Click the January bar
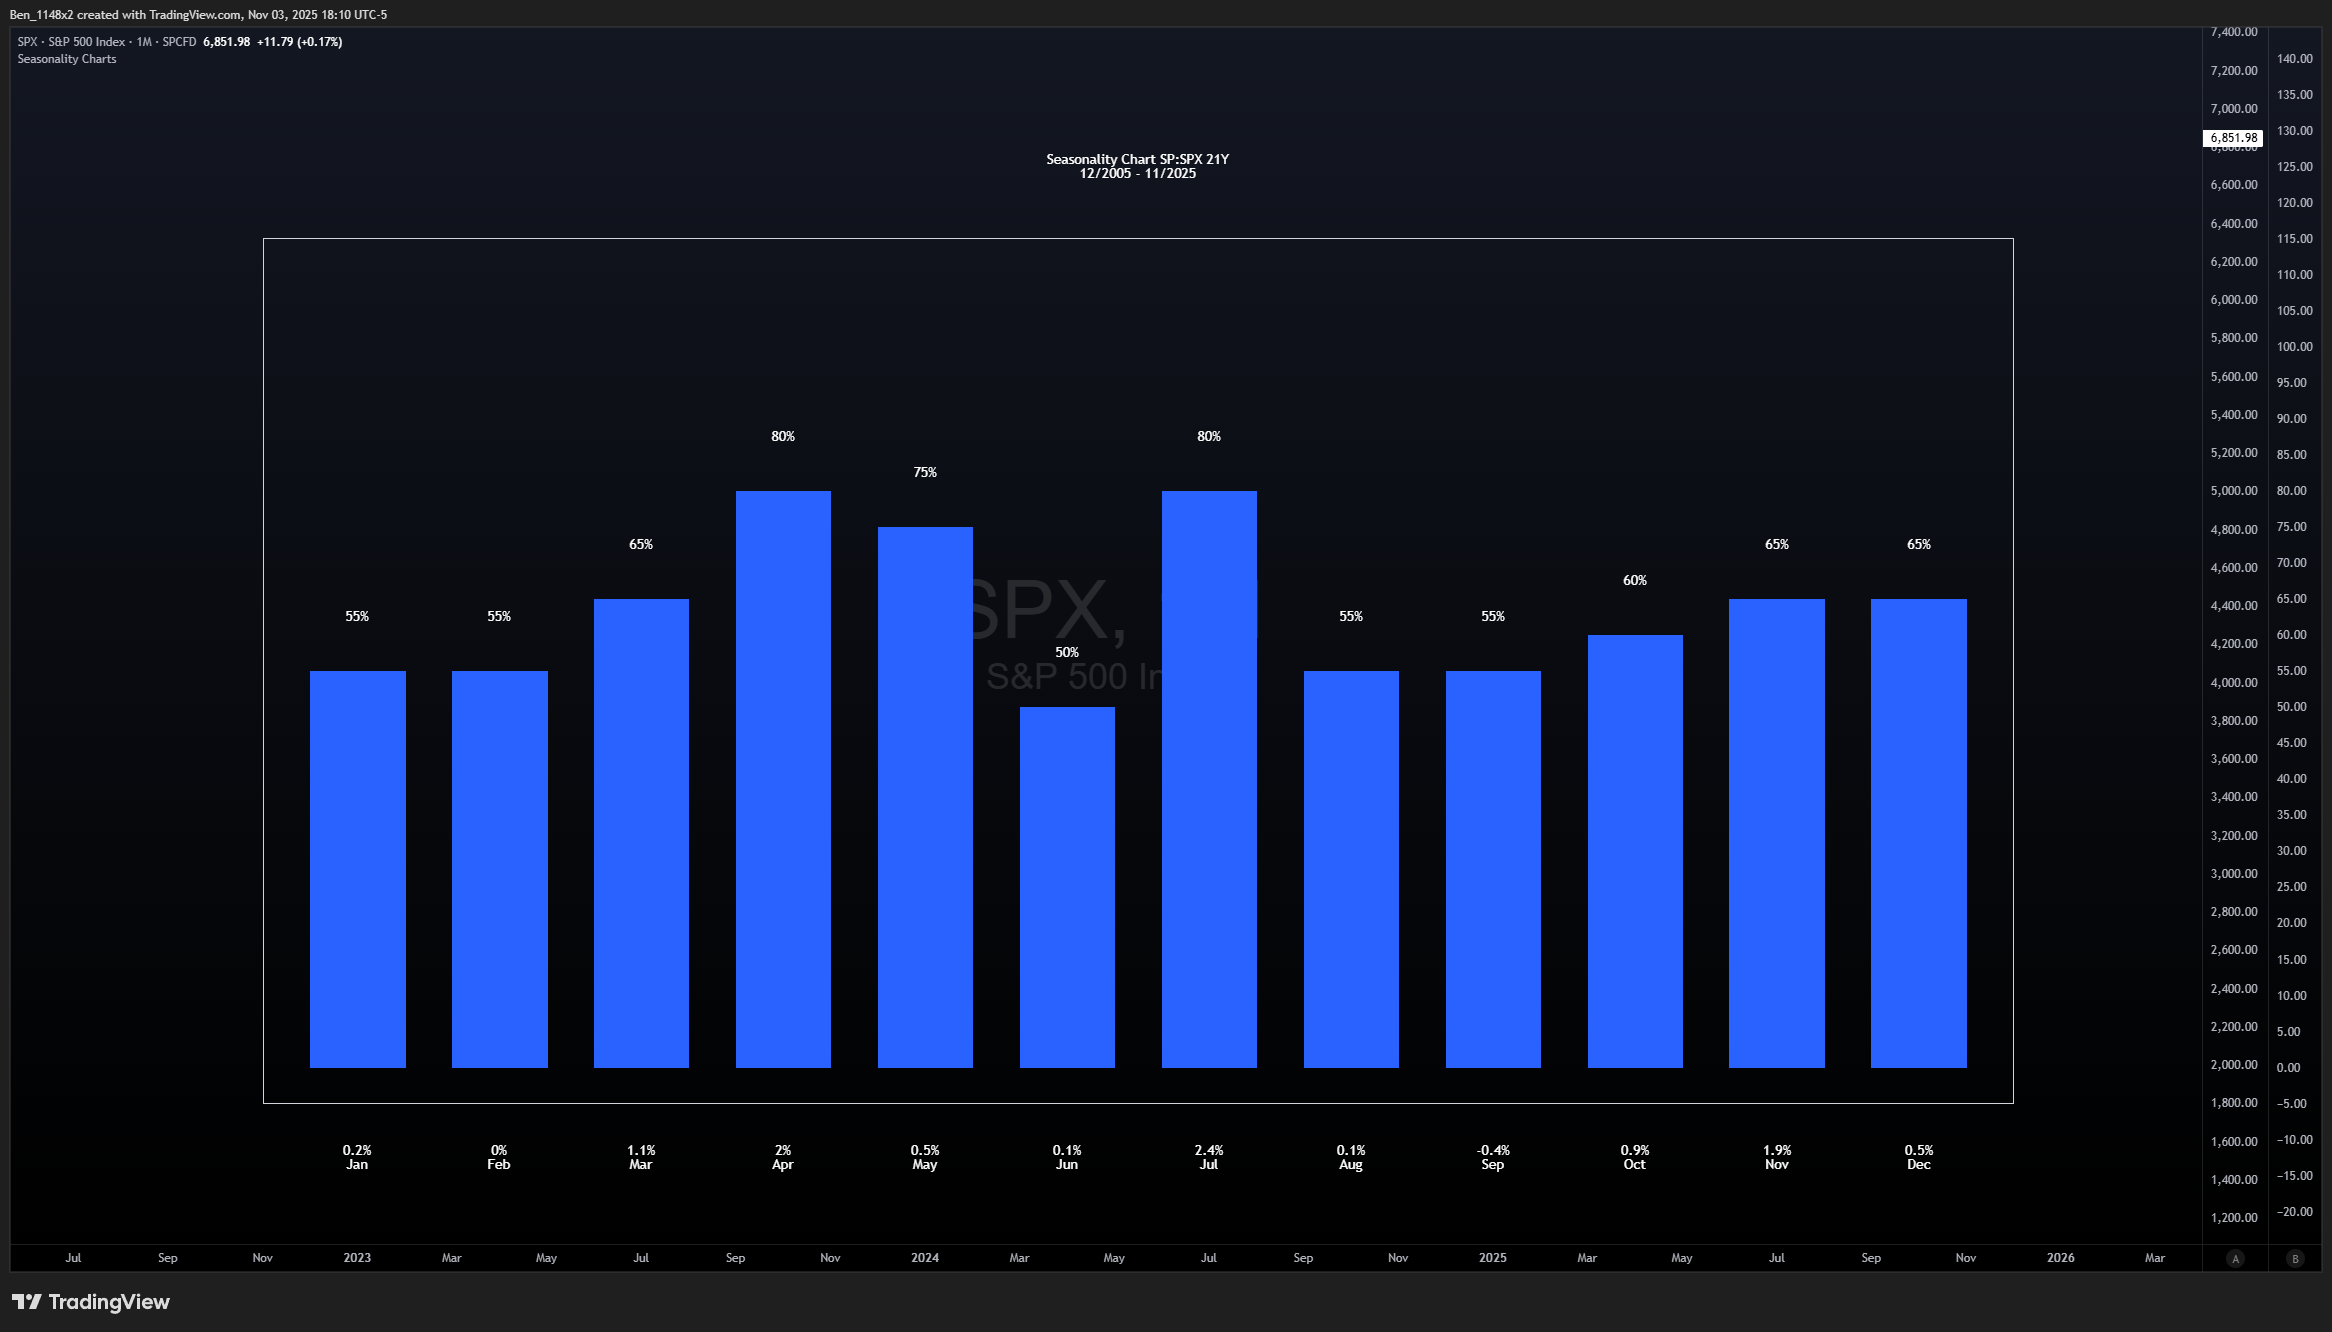The image size is (2332, 1332). pos(357,869)
